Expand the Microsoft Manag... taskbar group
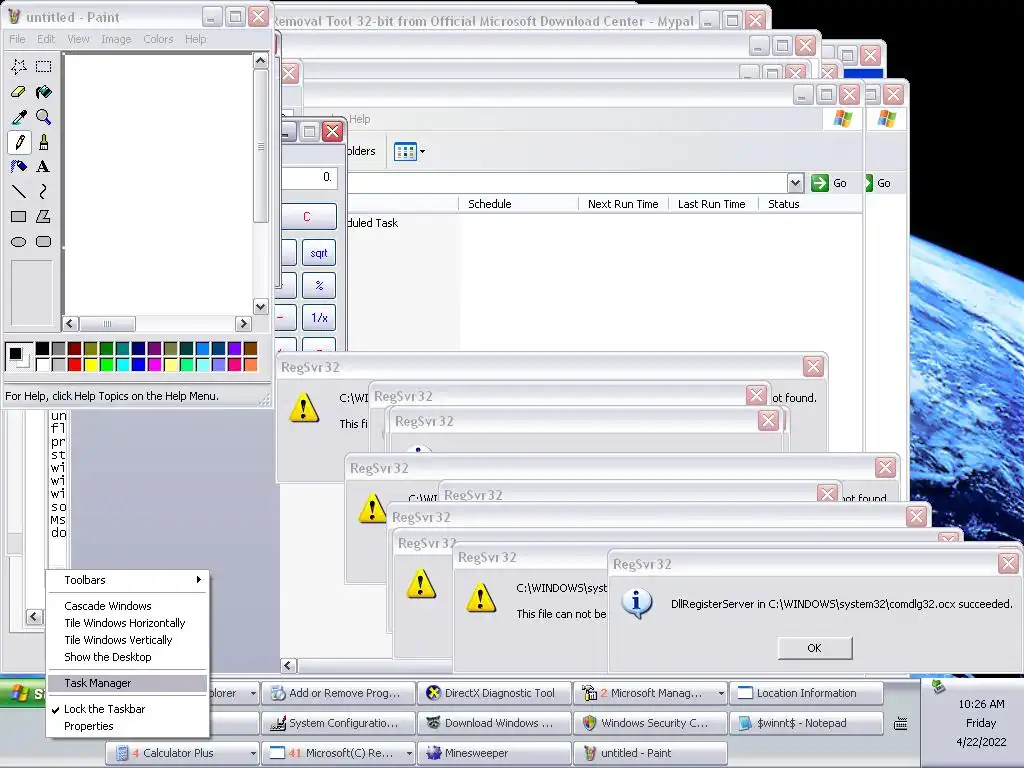The image size is (1024, 768). [721, 693]
